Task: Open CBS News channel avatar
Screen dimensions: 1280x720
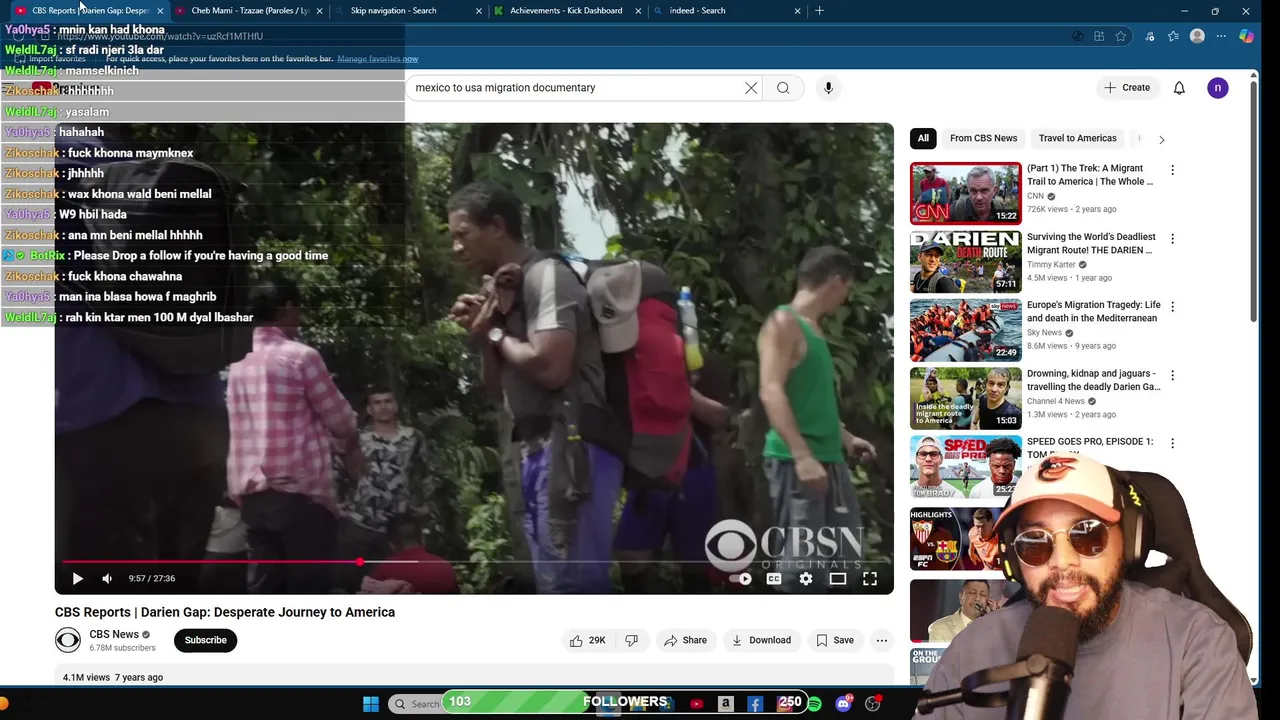Action: (68, 640)
